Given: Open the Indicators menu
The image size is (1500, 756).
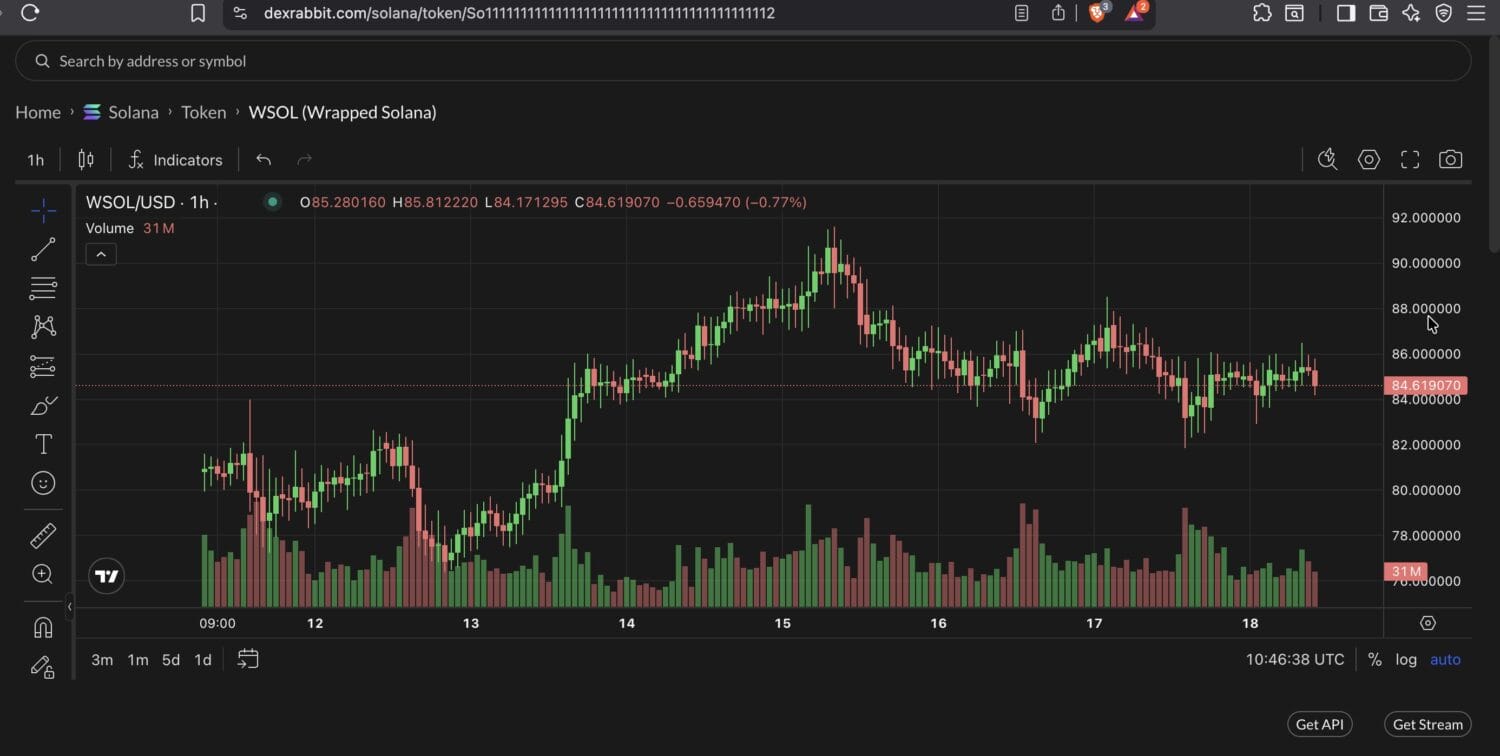Looking at the screenshot, I should pos(176,160).
